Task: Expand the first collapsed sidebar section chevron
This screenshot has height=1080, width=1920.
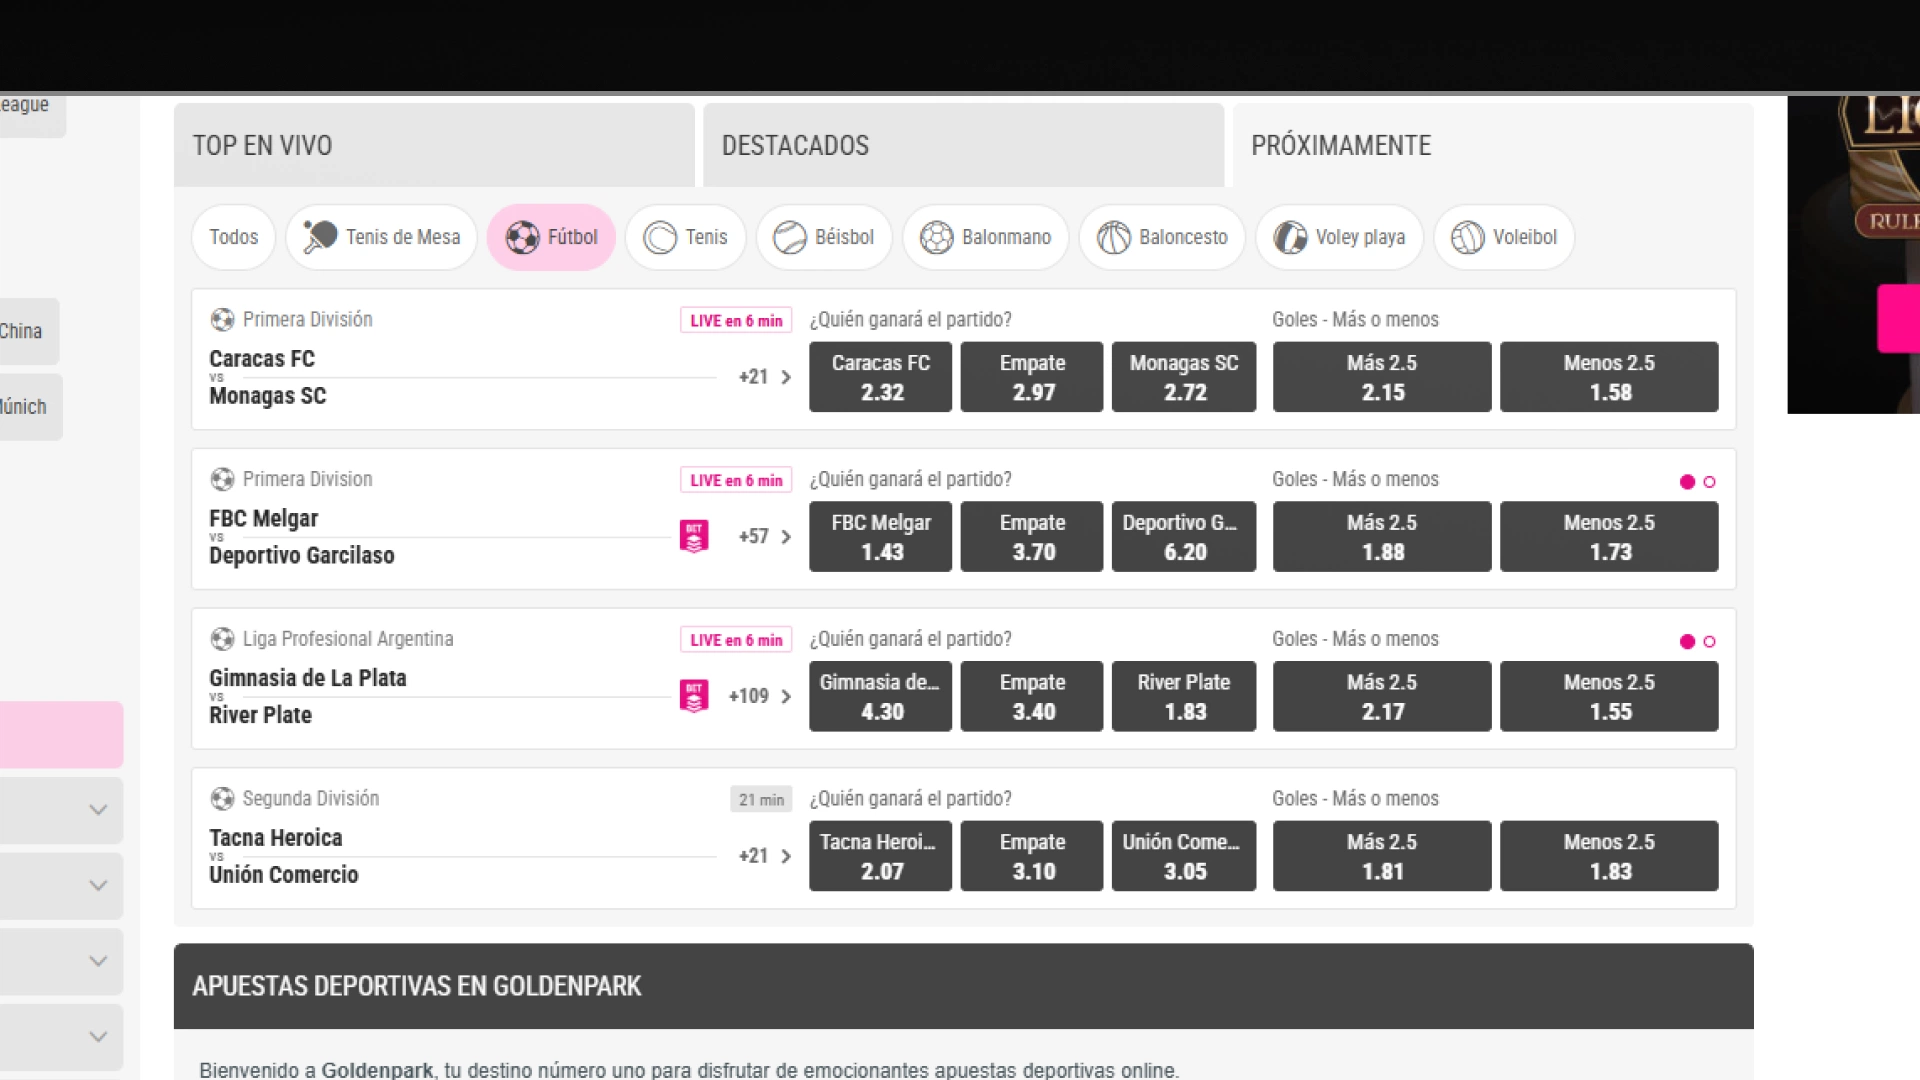Action: (98, 810)
